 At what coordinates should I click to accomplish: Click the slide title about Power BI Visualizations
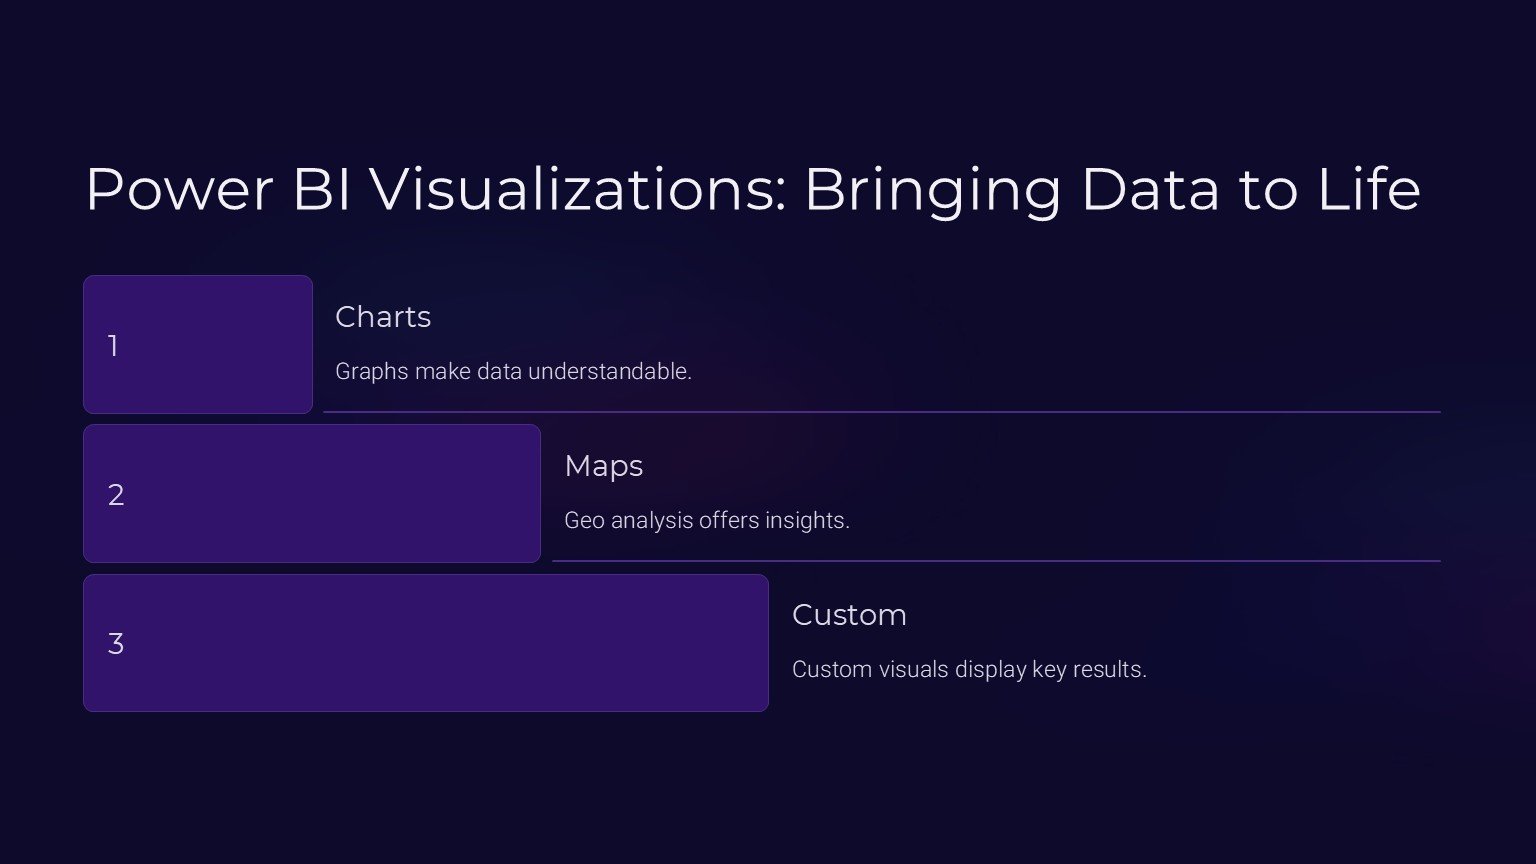point(752,189)
